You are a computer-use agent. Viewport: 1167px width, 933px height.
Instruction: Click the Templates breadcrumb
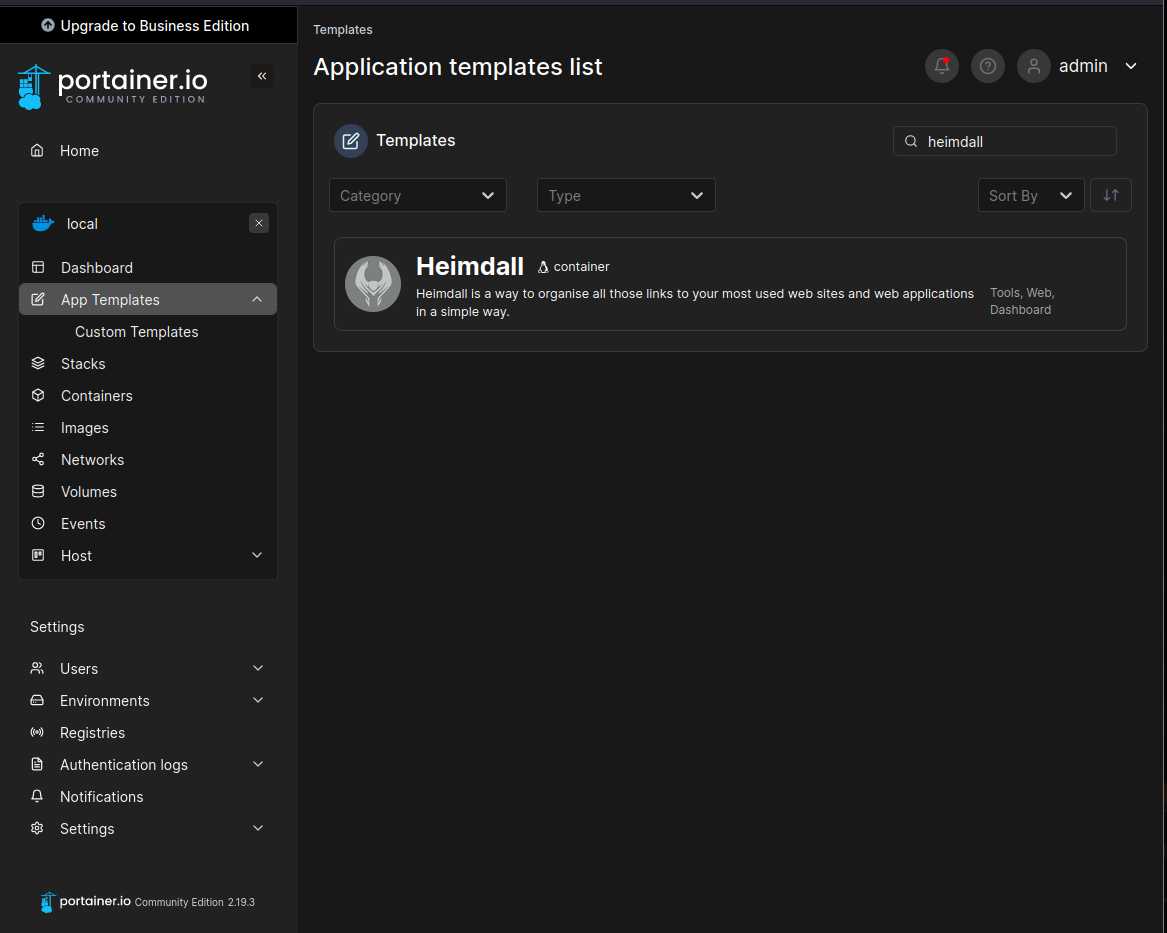click(342, 30)
